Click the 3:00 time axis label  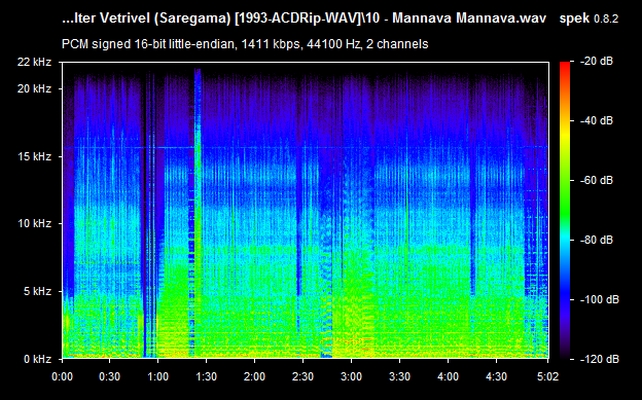(x=351, y=376)
